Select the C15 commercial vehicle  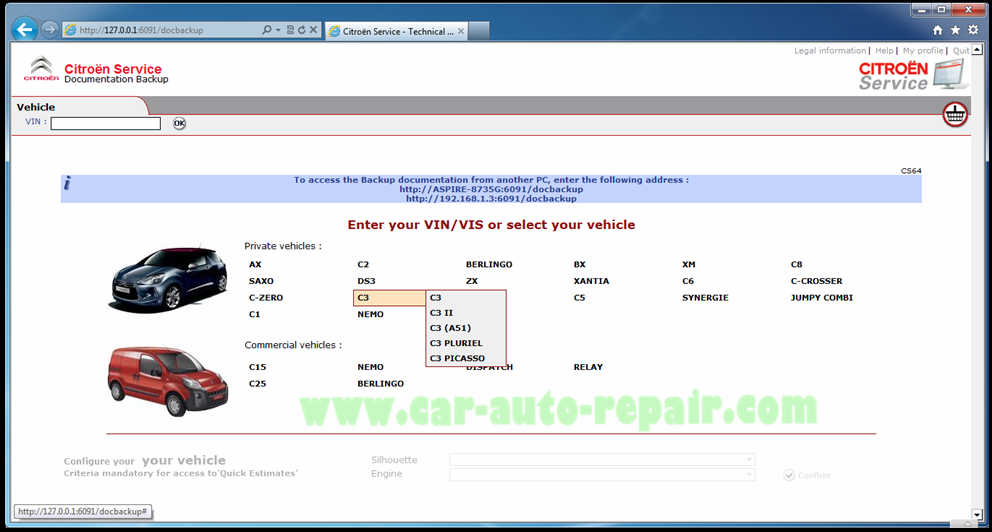click(257, 367)
